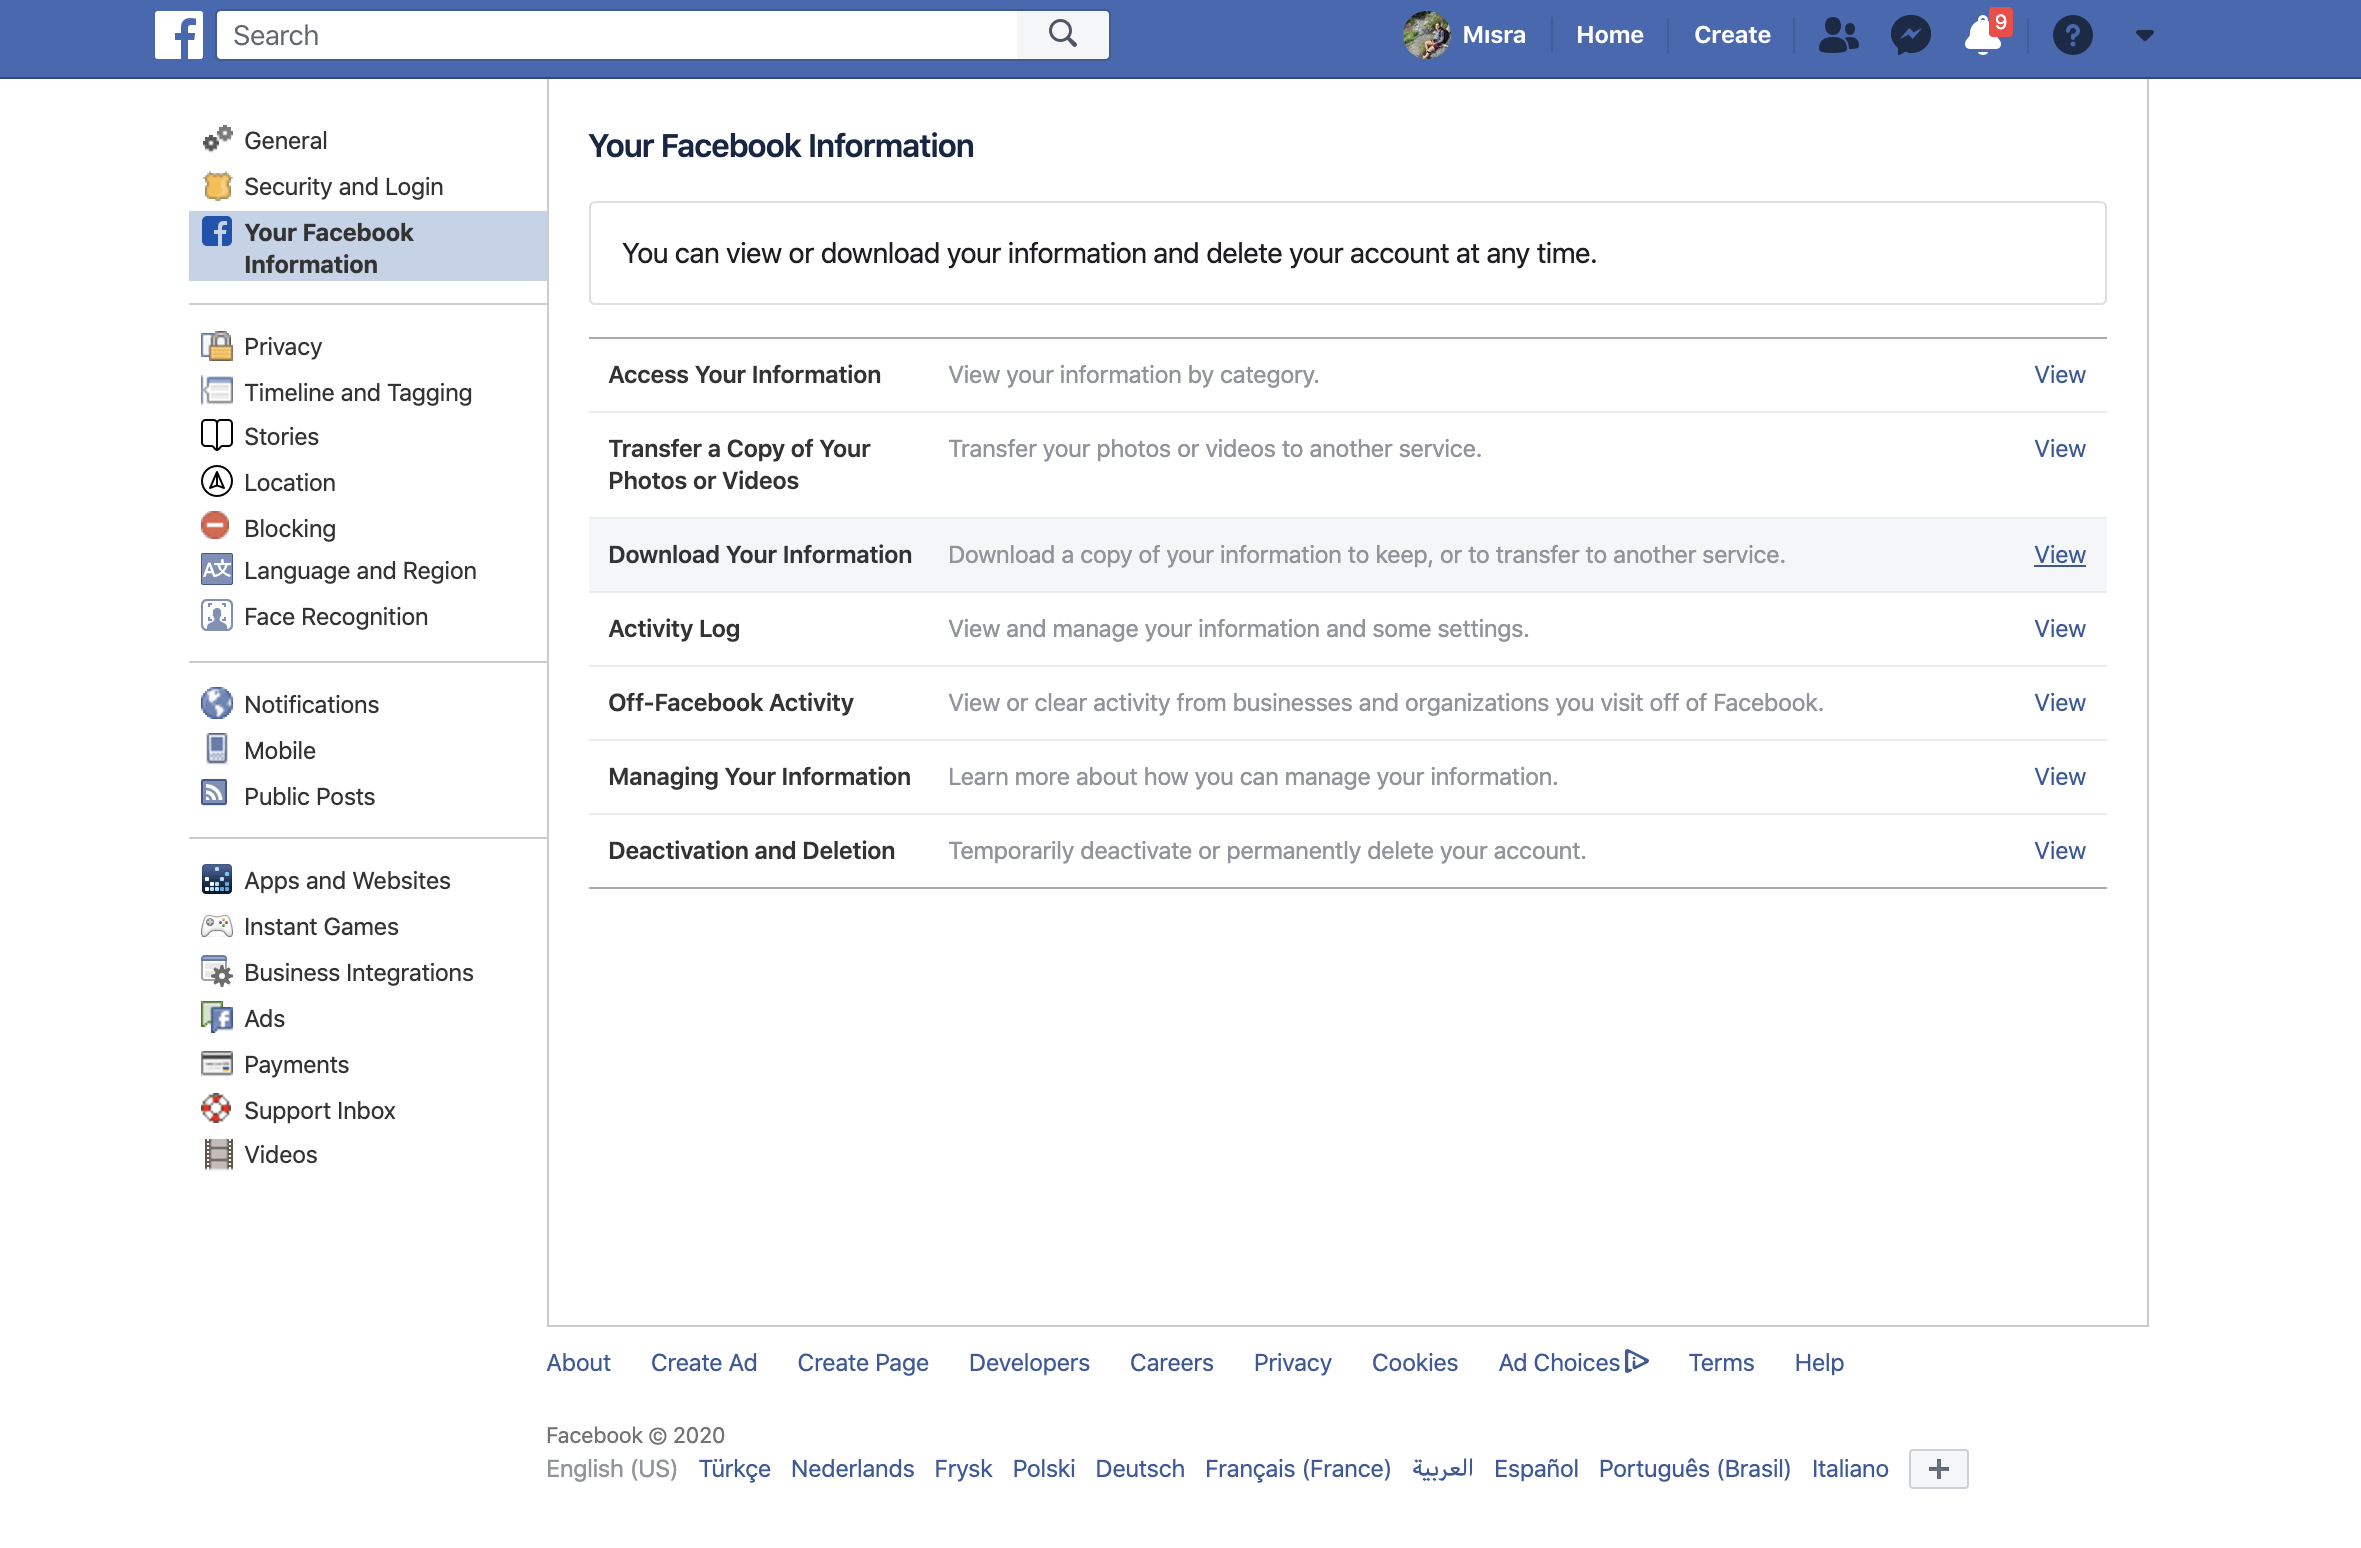Viewport: 2361px width, 1548px height.
Task: Click Developers footer link
Action: click(x=1029, y=1362)
